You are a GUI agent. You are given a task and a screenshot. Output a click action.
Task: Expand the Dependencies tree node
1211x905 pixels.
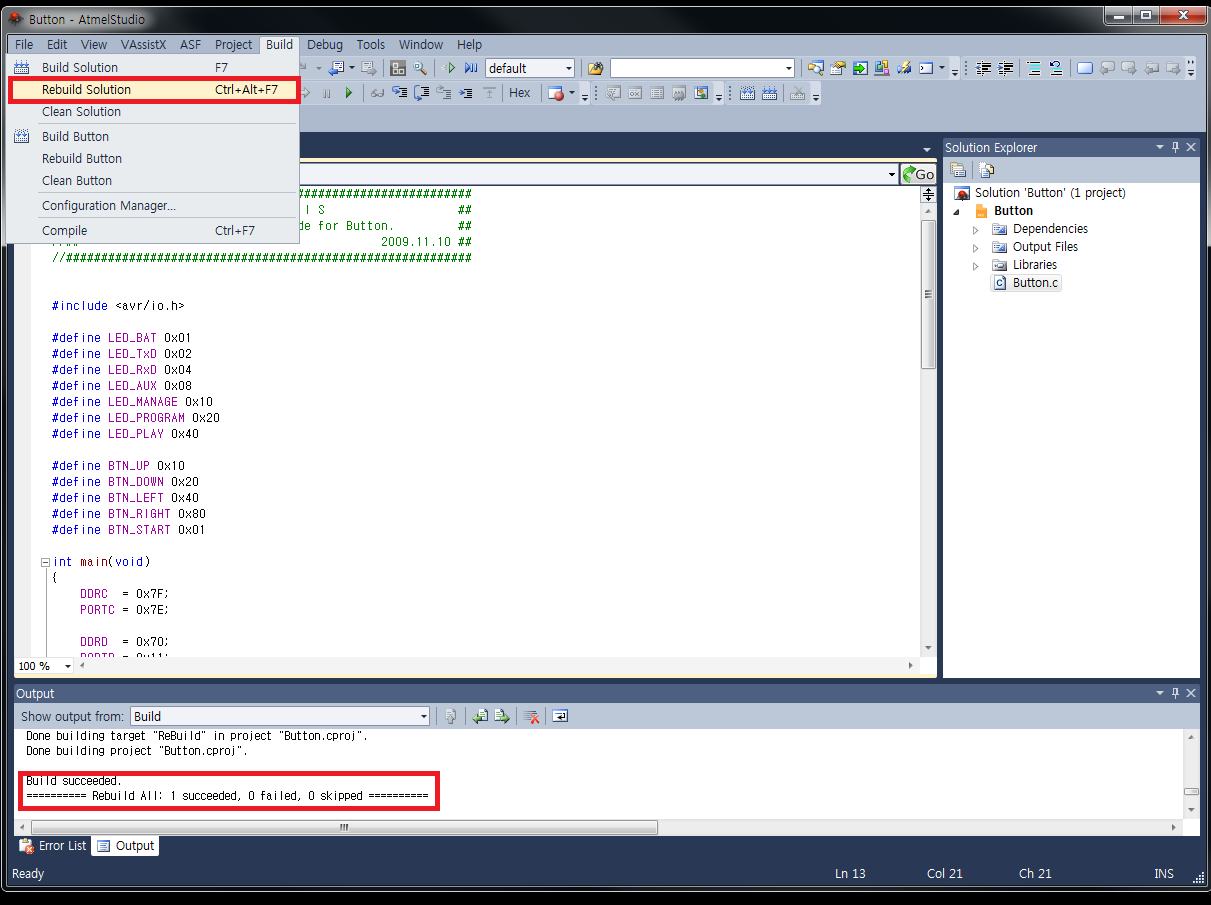click(x=976, y=229)
